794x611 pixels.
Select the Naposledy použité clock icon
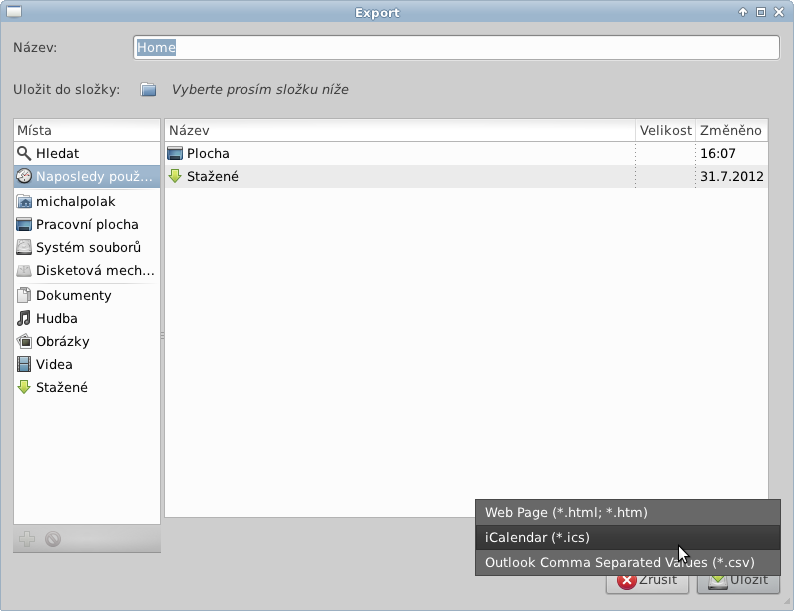click(x=25, y=177)
